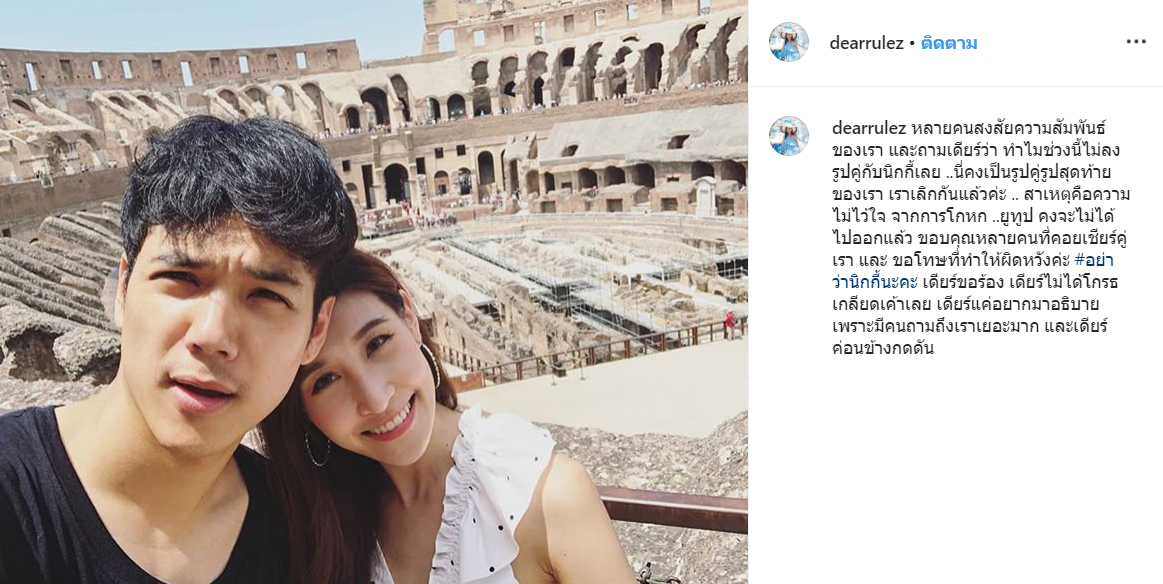Open bold dearrulez username starting the caption

point(866,128)
